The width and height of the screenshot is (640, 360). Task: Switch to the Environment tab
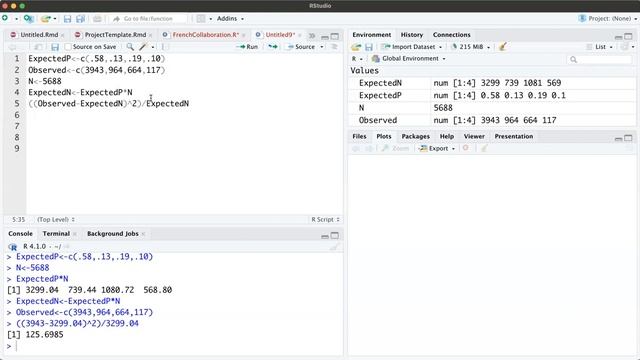click(x=371, y=35)
